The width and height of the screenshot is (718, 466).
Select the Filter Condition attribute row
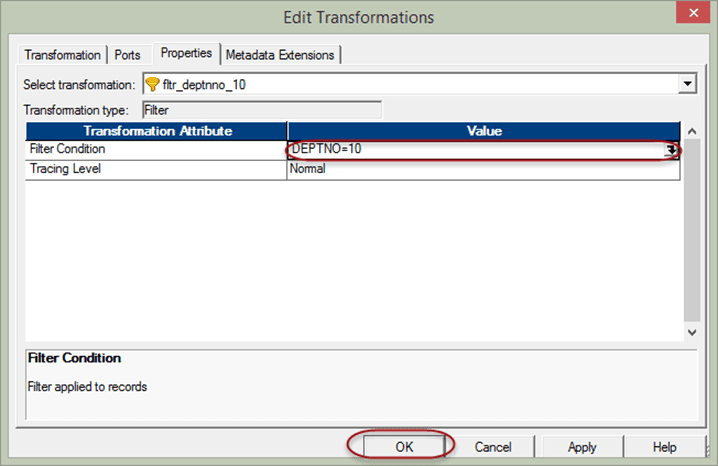[x=156, y=150]
